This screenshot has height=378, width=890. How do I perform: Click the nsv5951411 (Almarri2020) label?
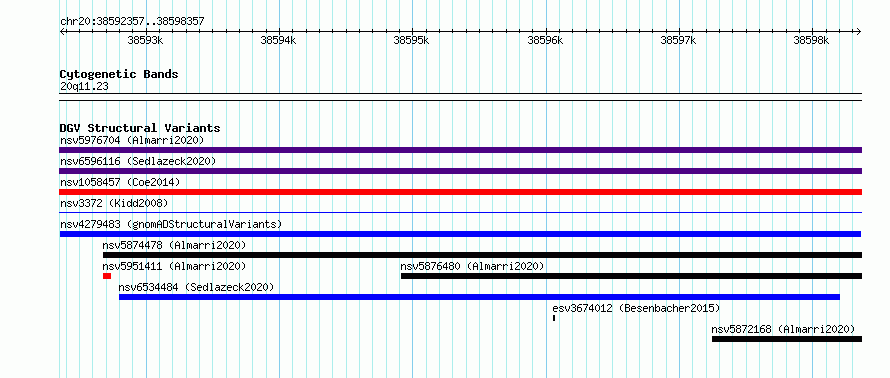pyautogui.click(x=174, y=266)
